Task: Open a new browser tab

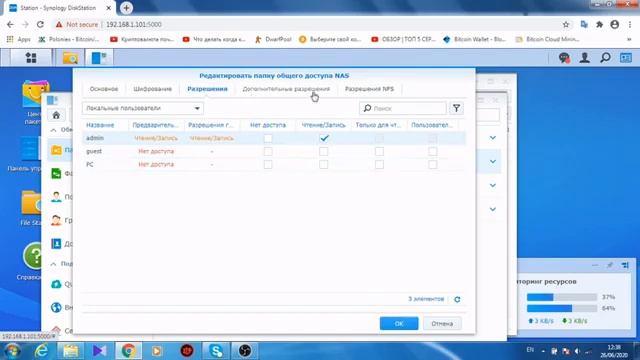Action: [126, 8]
